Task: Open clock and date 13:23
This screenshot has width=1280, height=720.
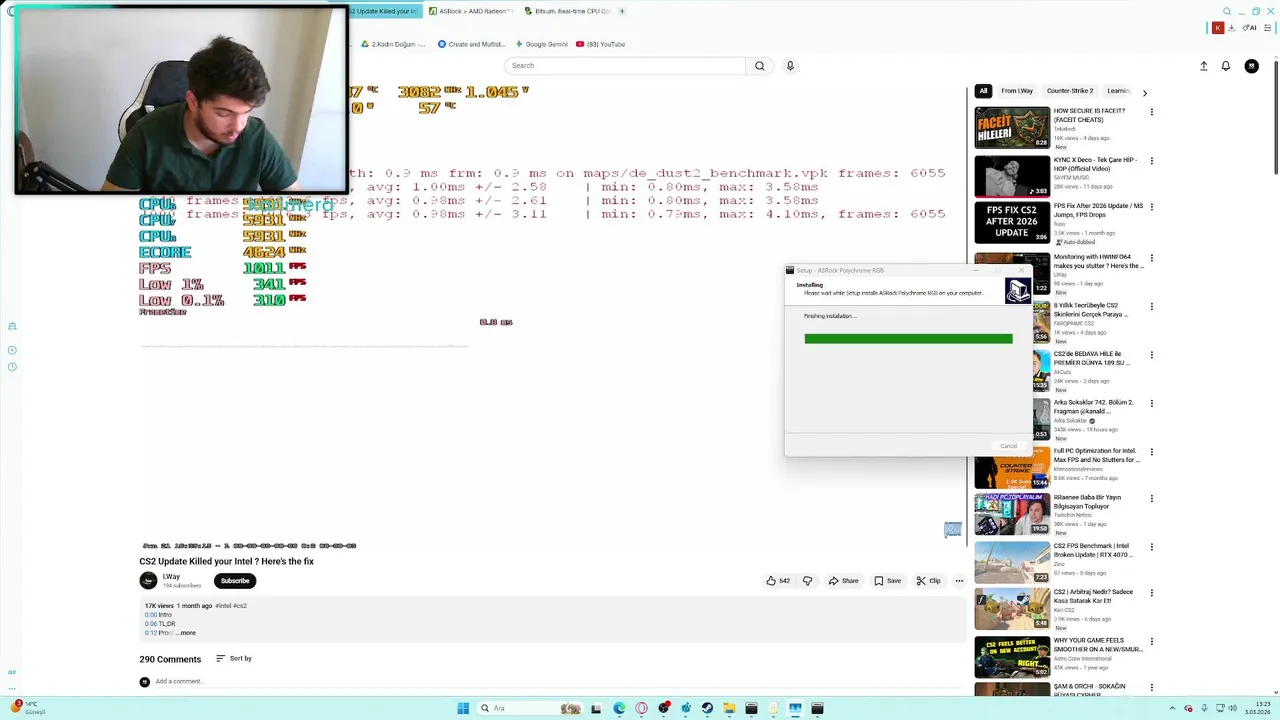Action: [x=1257, y=708]
